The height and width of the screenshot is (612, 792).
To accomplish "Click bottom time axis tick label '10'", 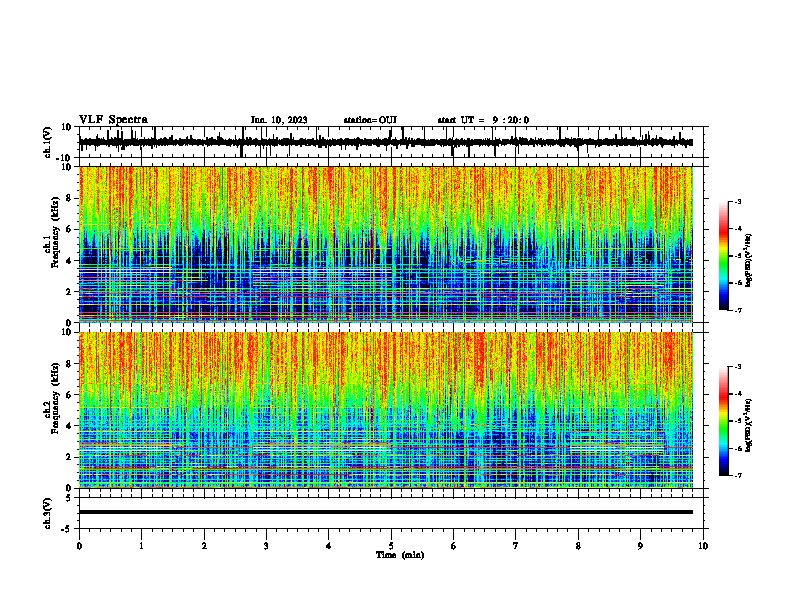I will tap(703, 546).
